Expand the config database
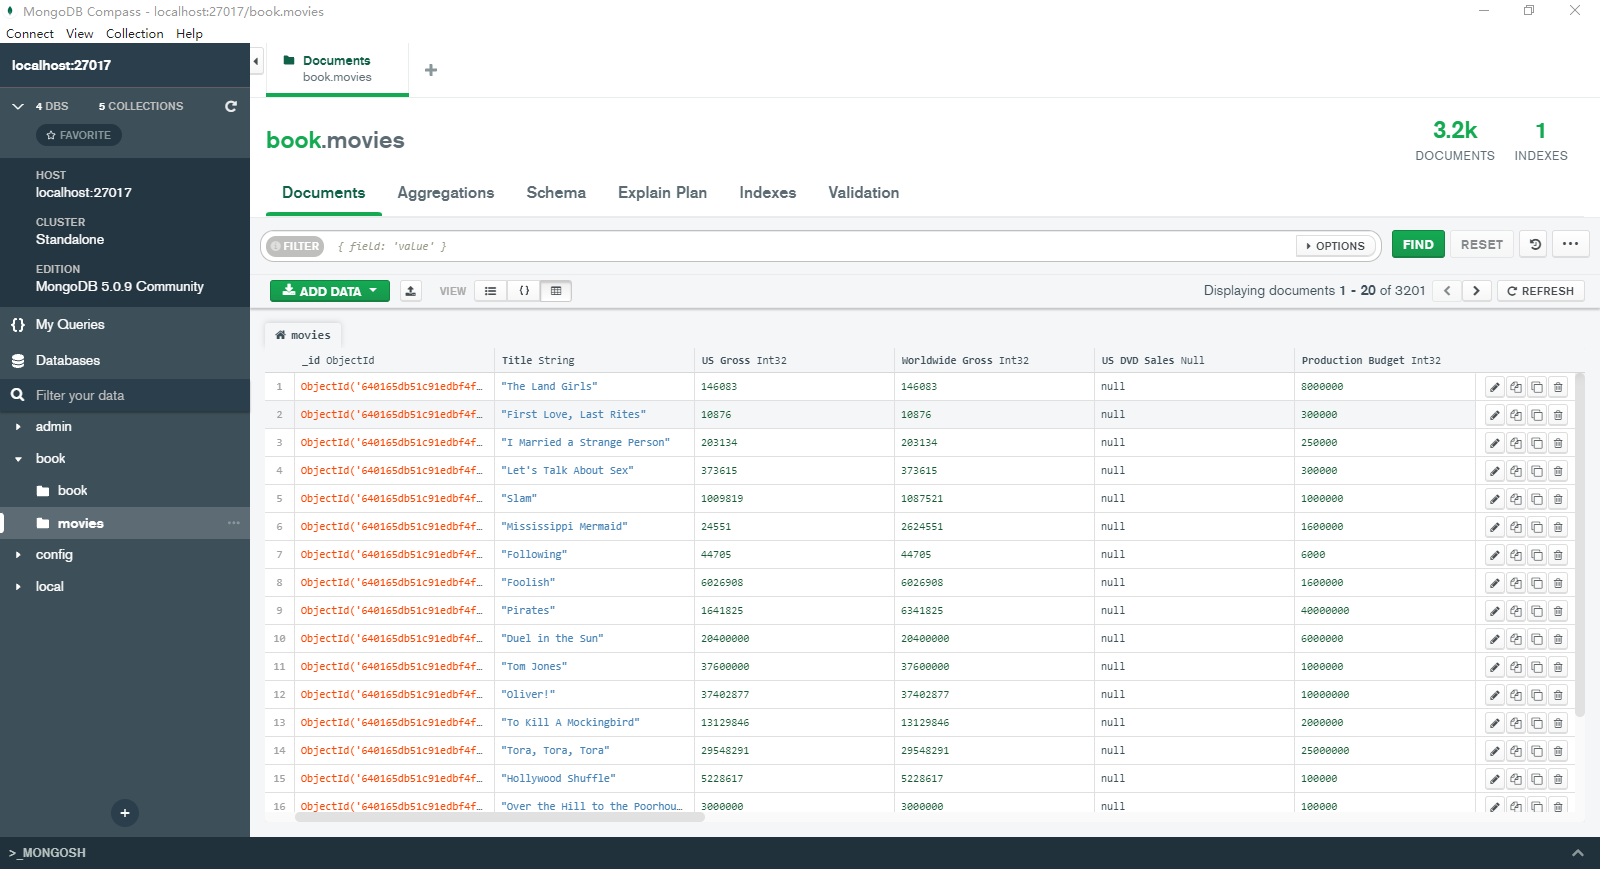This screenshot has height=869, width=1600. [x=18, y=555]
